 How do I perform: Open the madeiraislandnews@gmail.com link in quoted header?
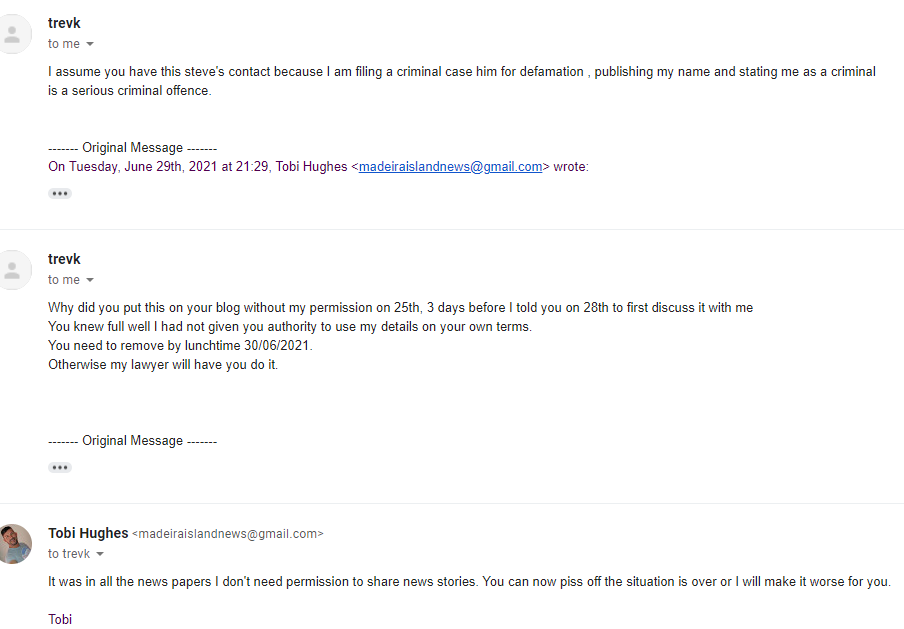click(x=450, y=167)
